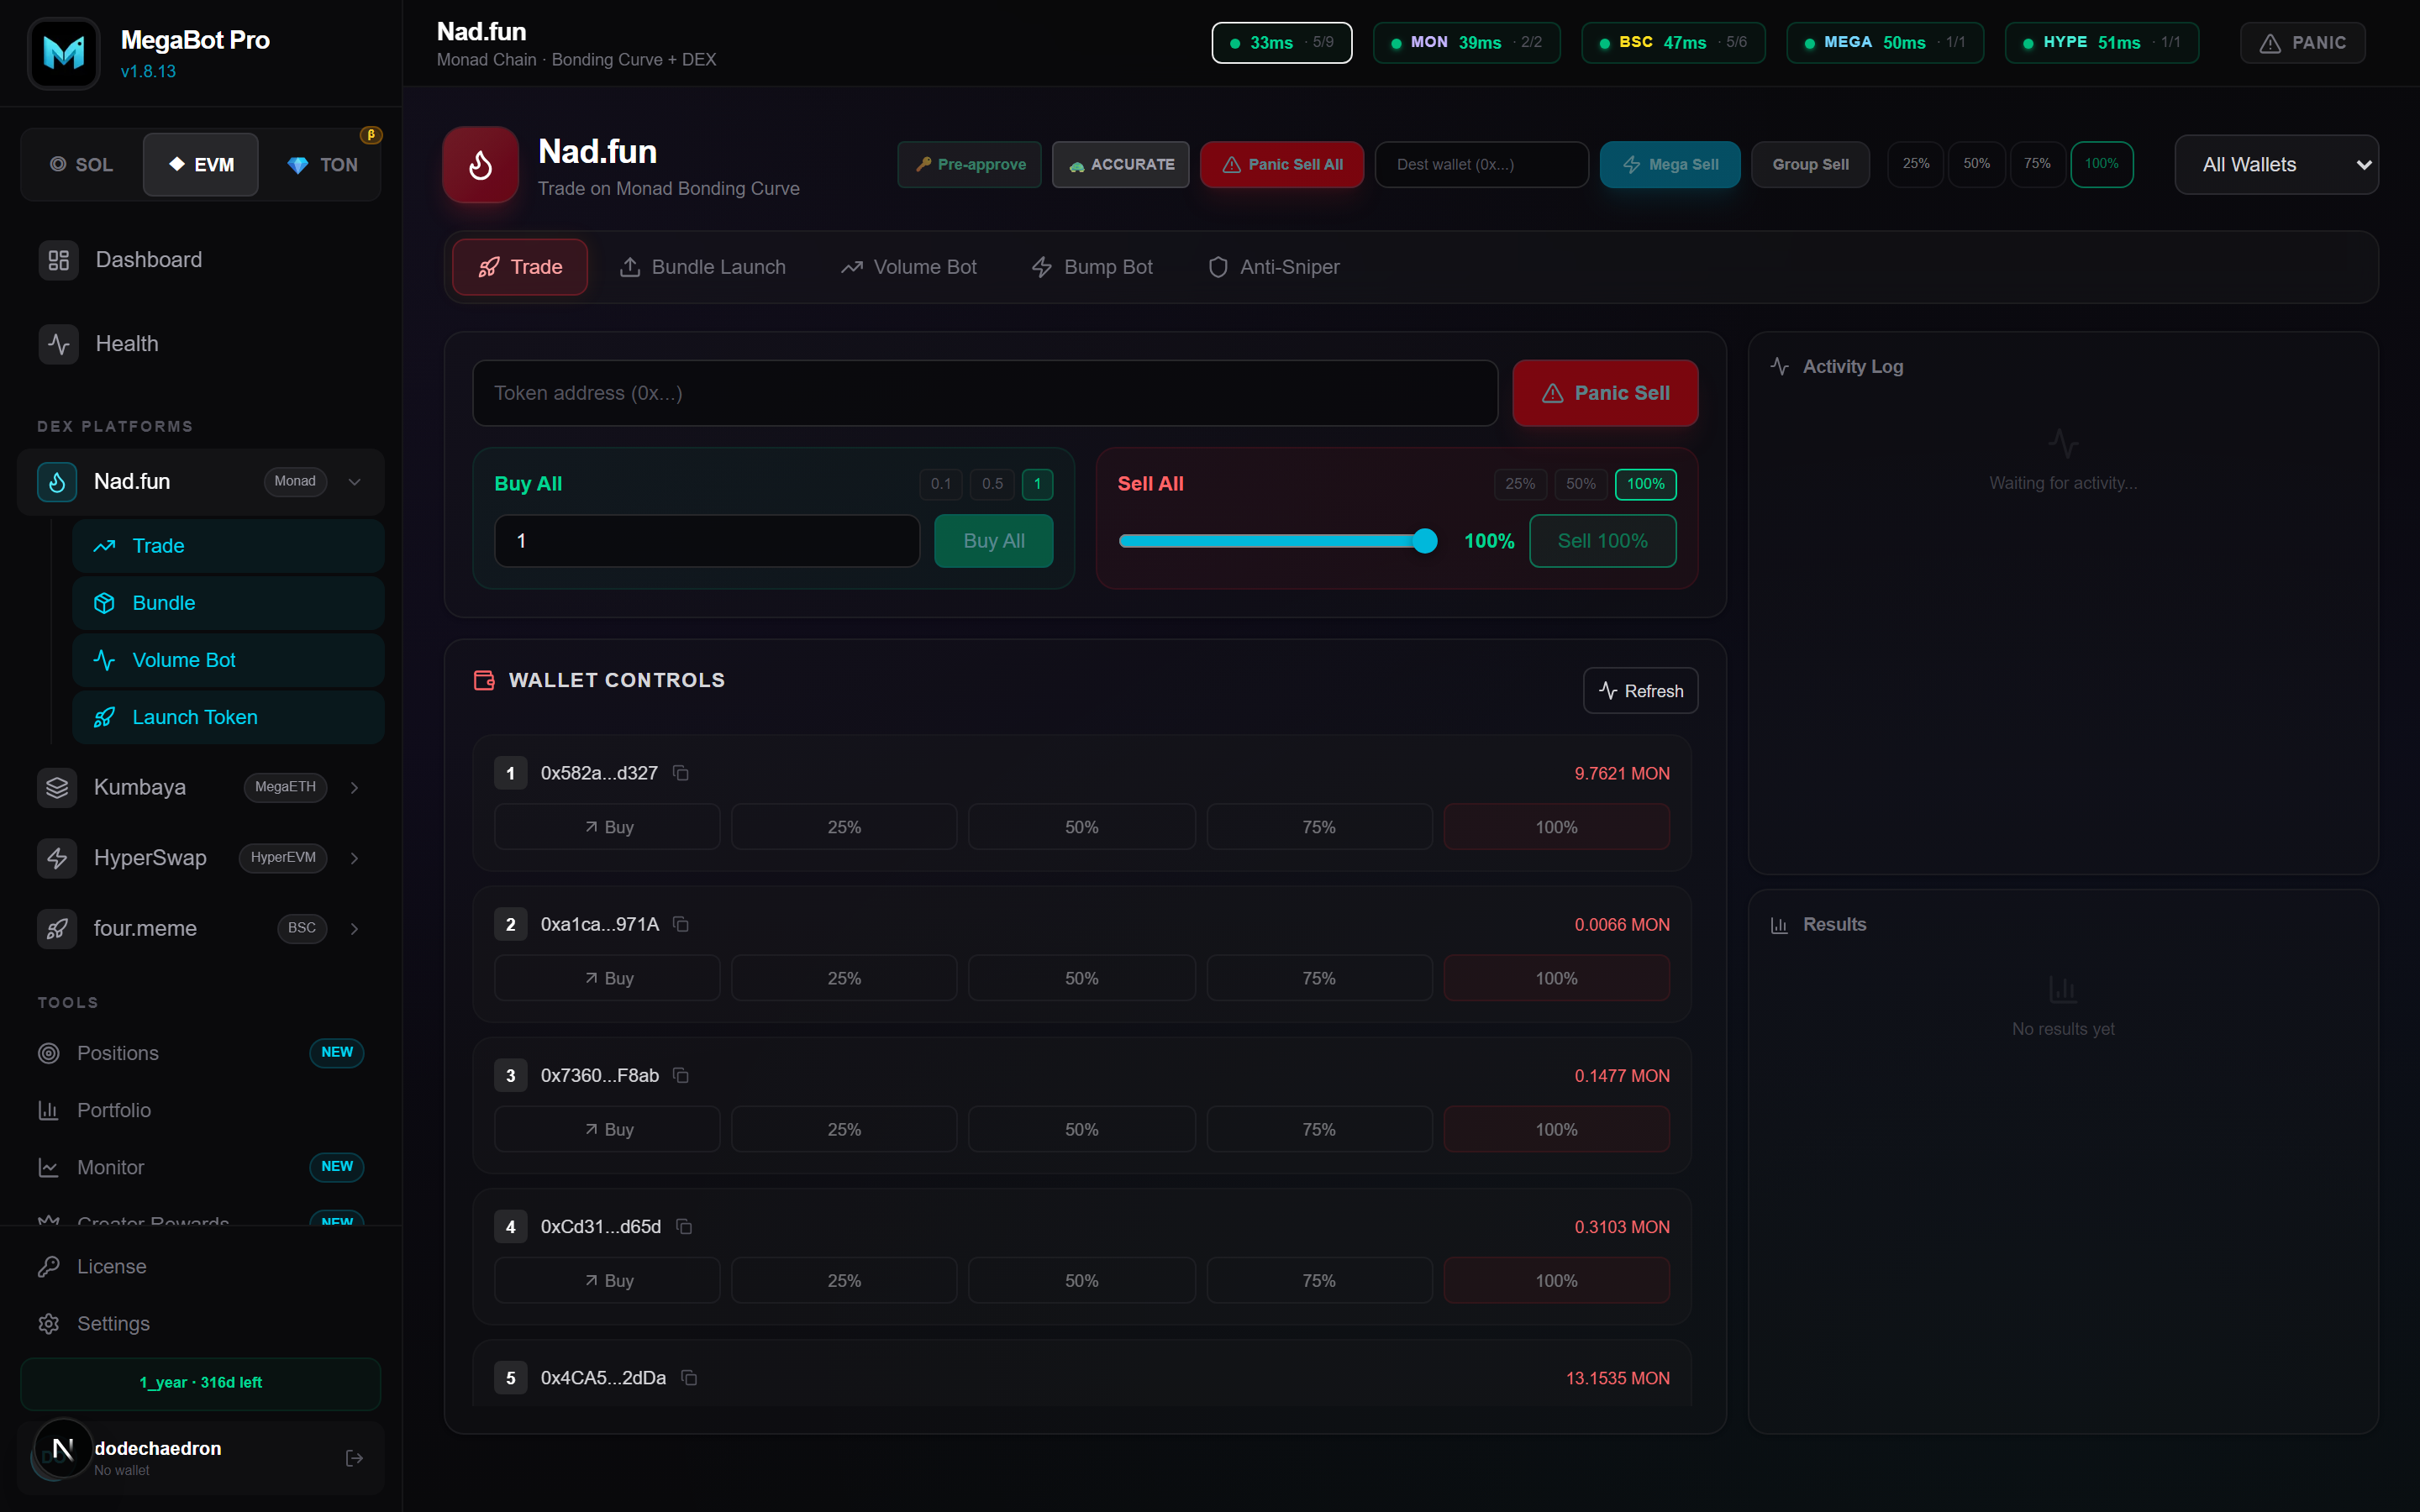Sell 100% for wallet 0x582a...d327
Screen dimensions: 2420x1512
pyautogui.click(x=1556, y=827)
